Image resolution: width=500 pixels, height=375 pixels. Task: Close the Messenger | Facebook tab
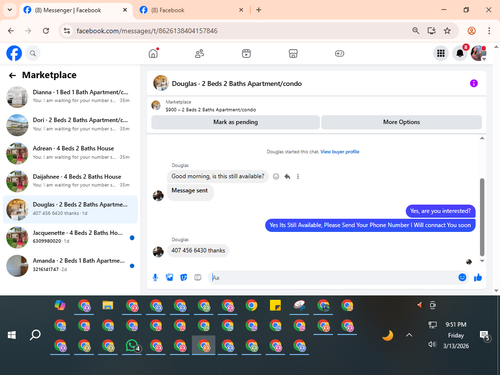point(125,10)
